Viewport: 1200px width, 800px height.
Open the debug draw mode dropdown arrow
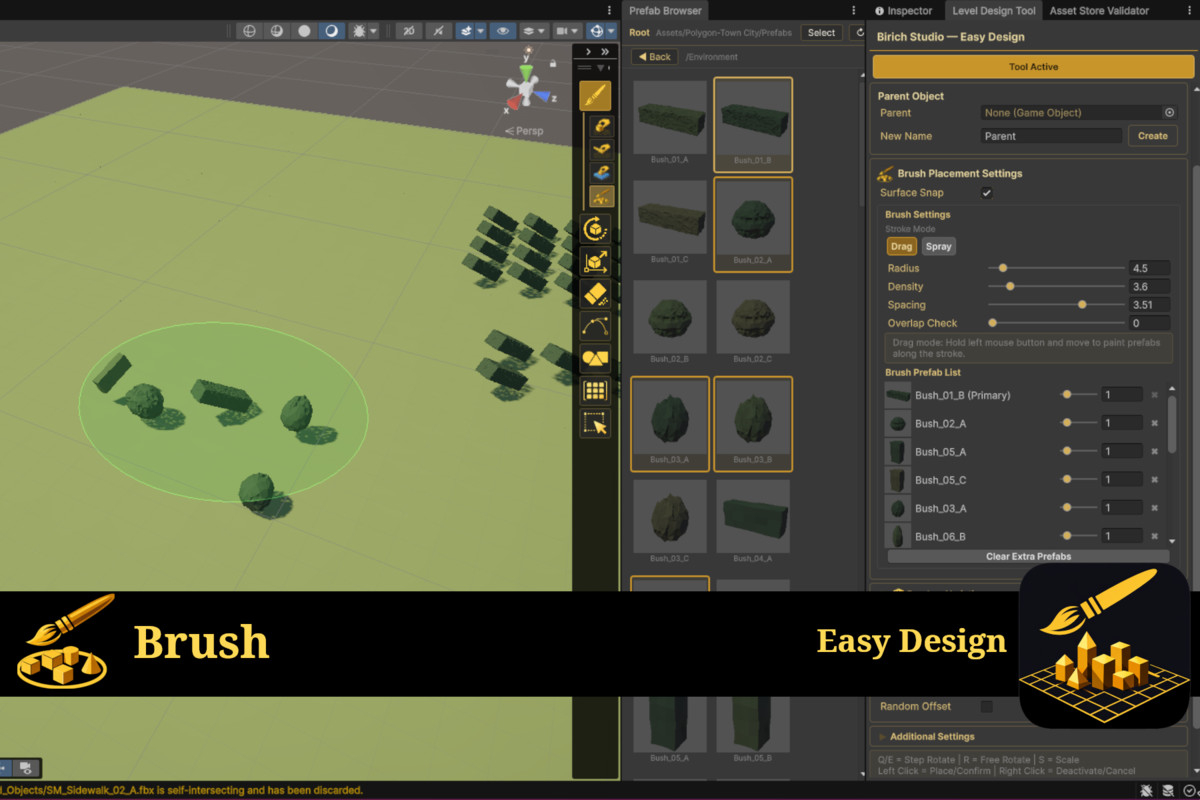pos(374,31)
